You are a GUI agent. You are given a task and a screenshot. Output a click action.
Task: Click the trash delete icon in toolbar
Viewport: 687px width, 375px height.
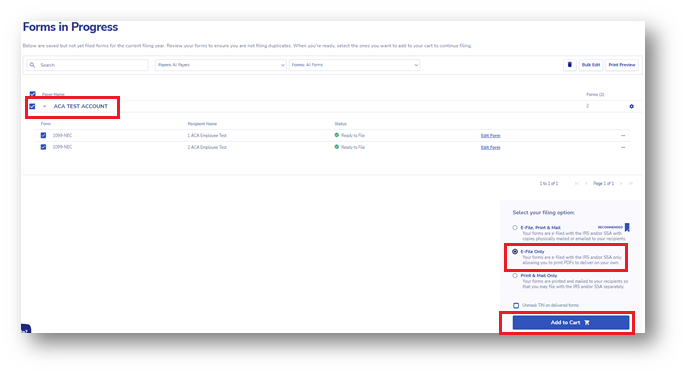point(570,65)
